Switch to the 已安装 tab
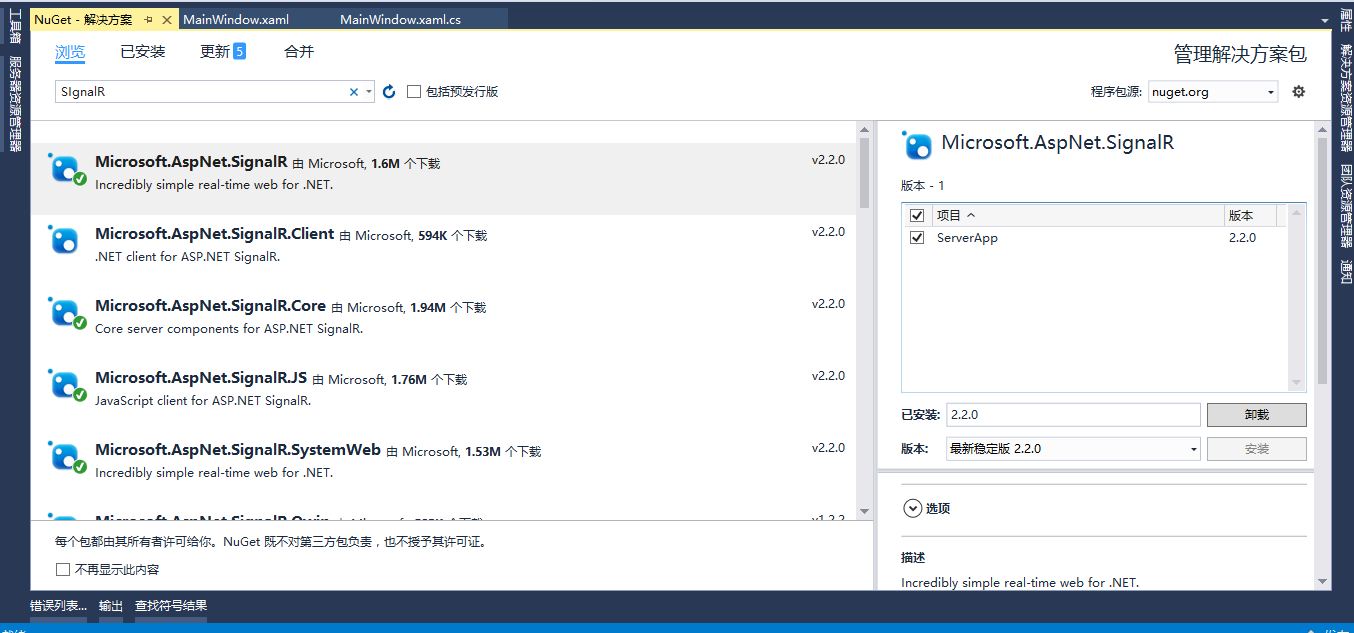Screen dimensions: 1354x633 click(x=143, y=52)
